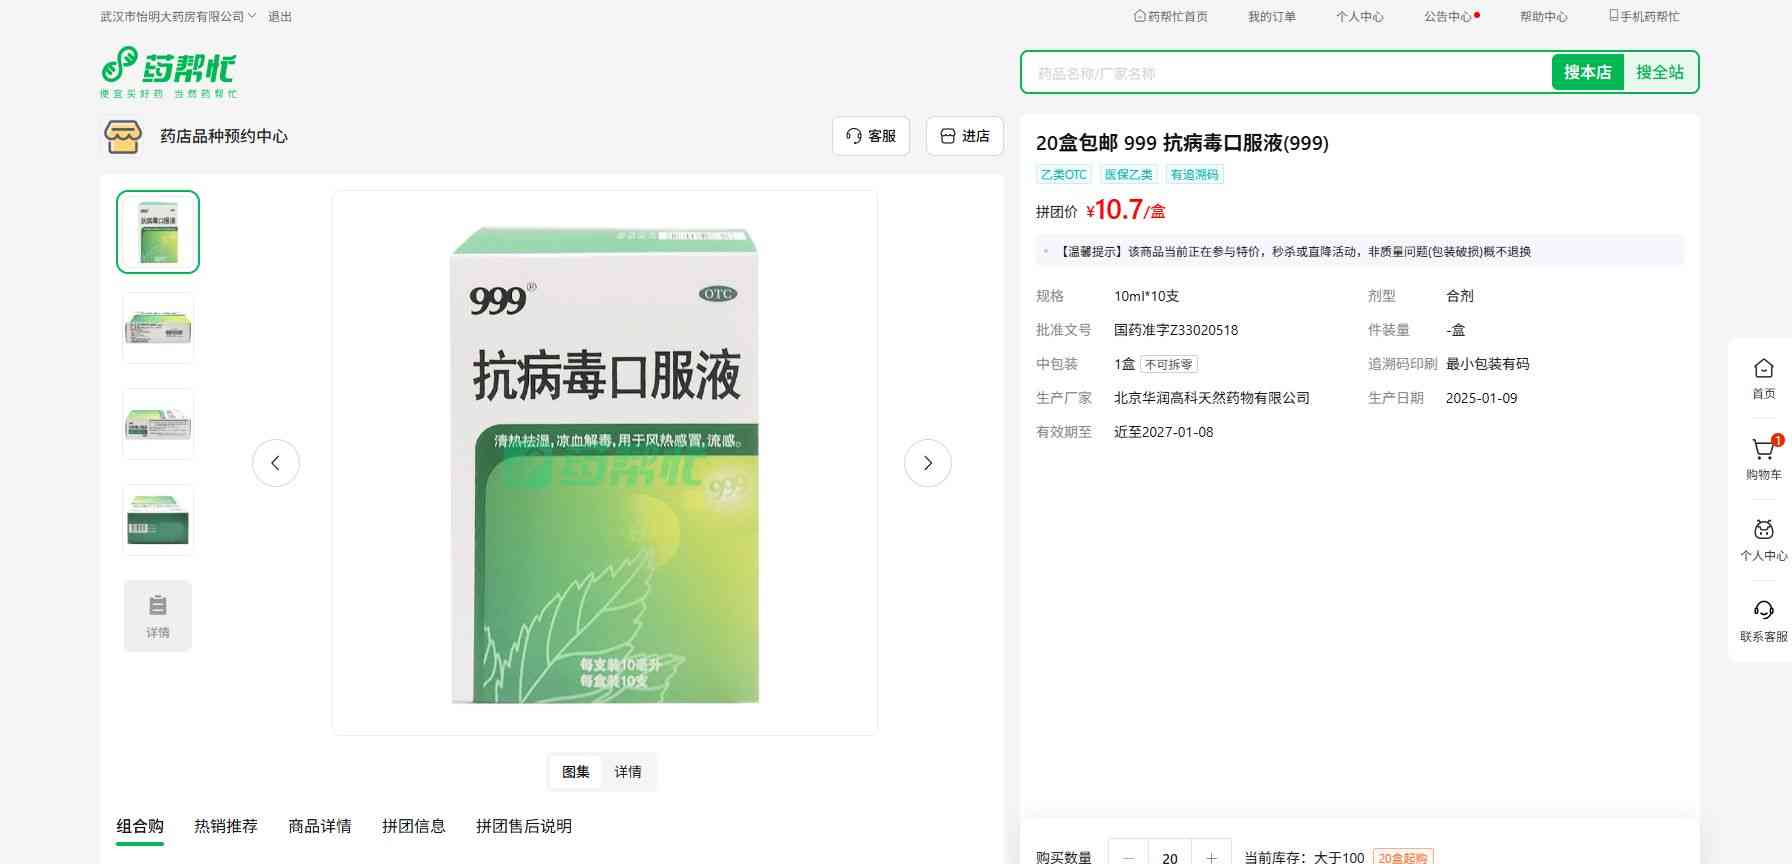The width and height of the screenshot is (1792, 864).
Task: Select the second product thumbnail image
Action: click(158, 328)
